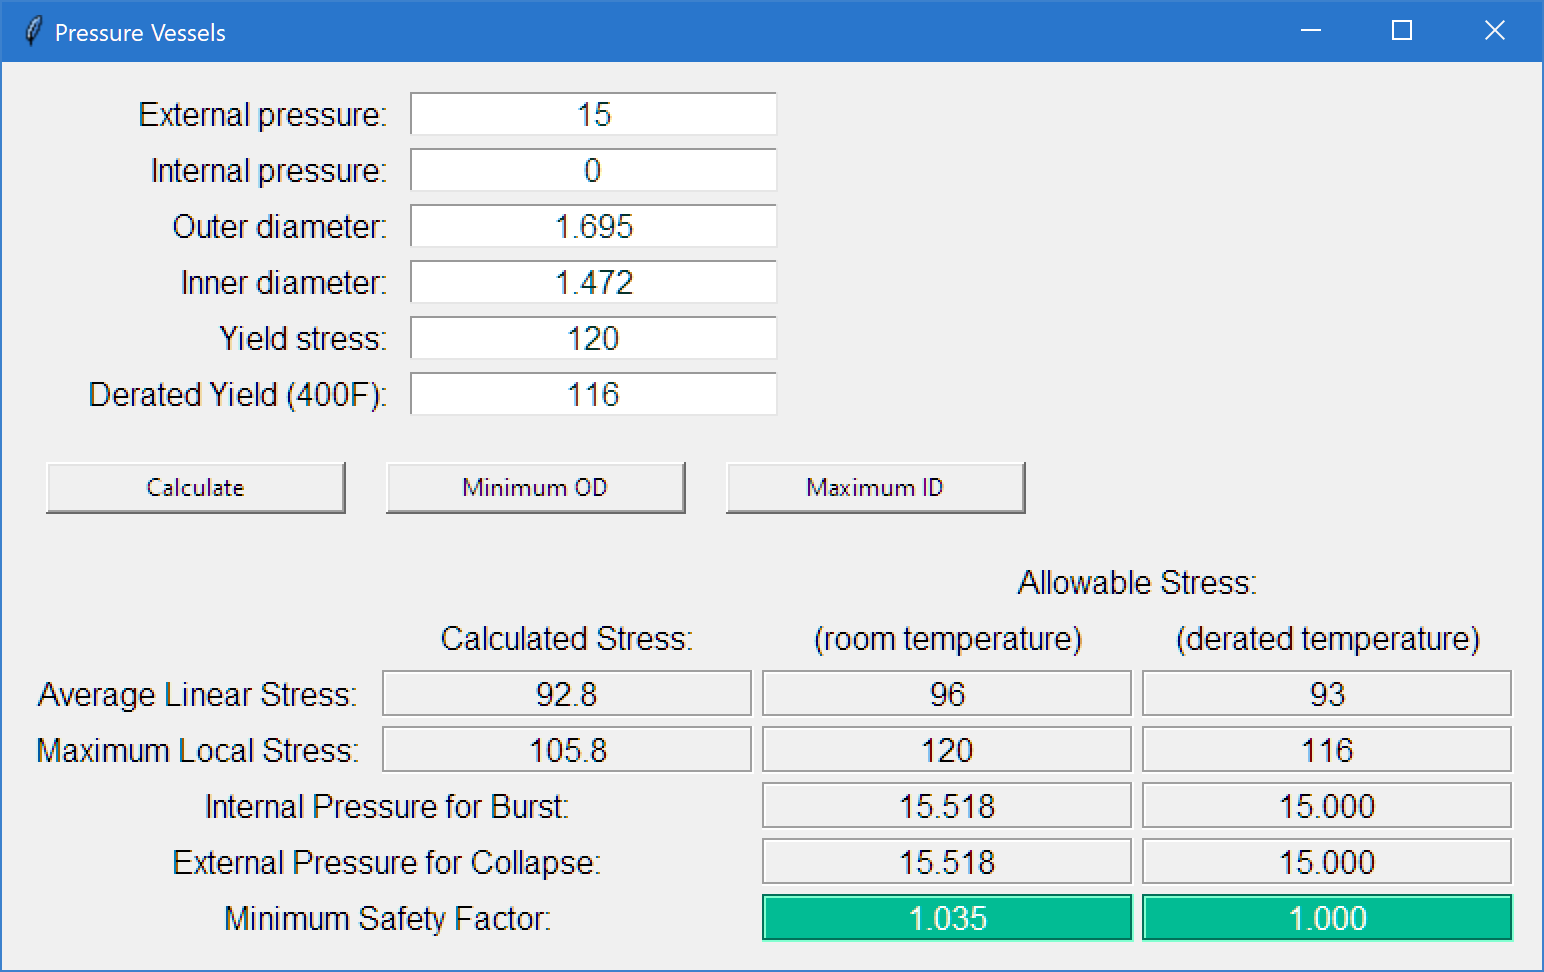Click the Inner diameter label

(x=283, y=283)
